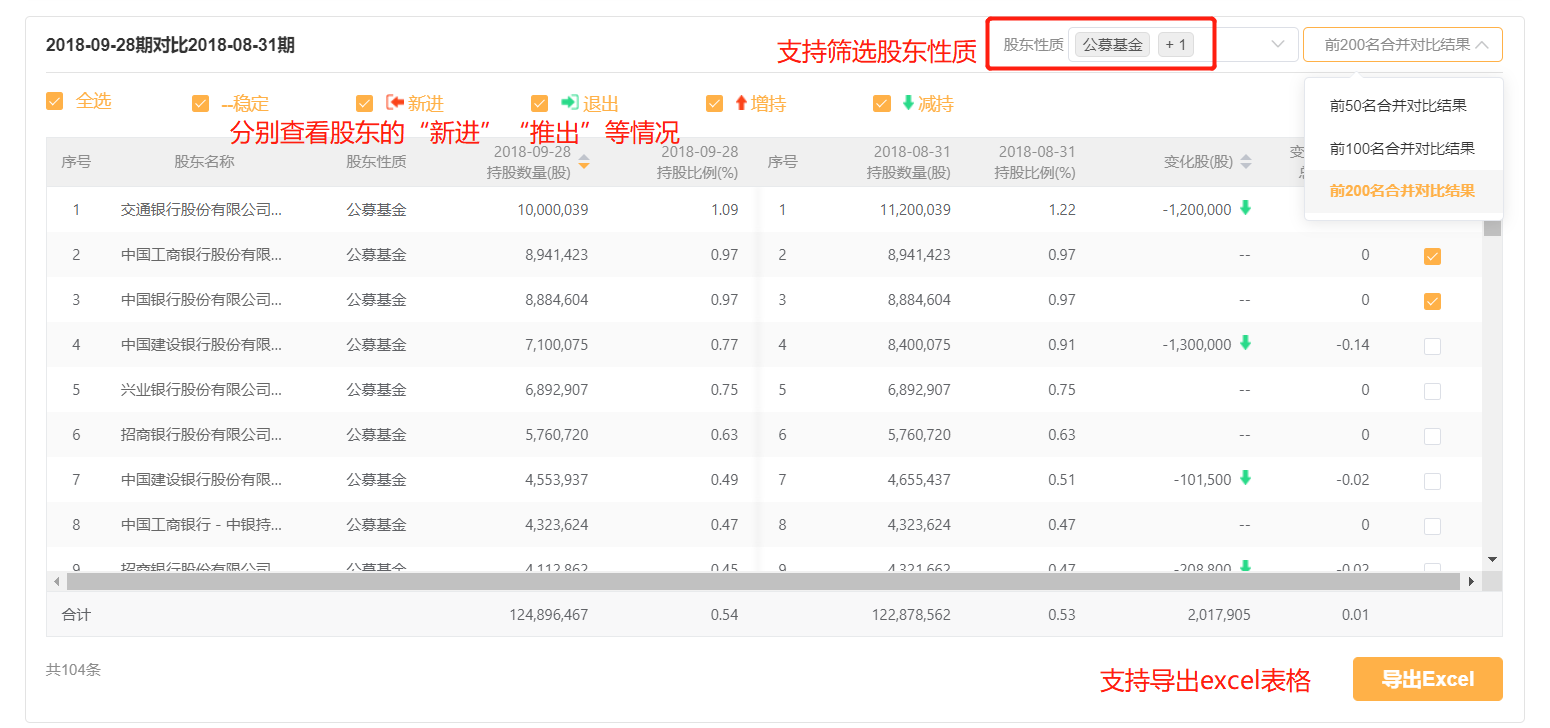The image size is (1550, 728).
Task: Click holding value 10,000,039
Action: (x=553, y=210)
